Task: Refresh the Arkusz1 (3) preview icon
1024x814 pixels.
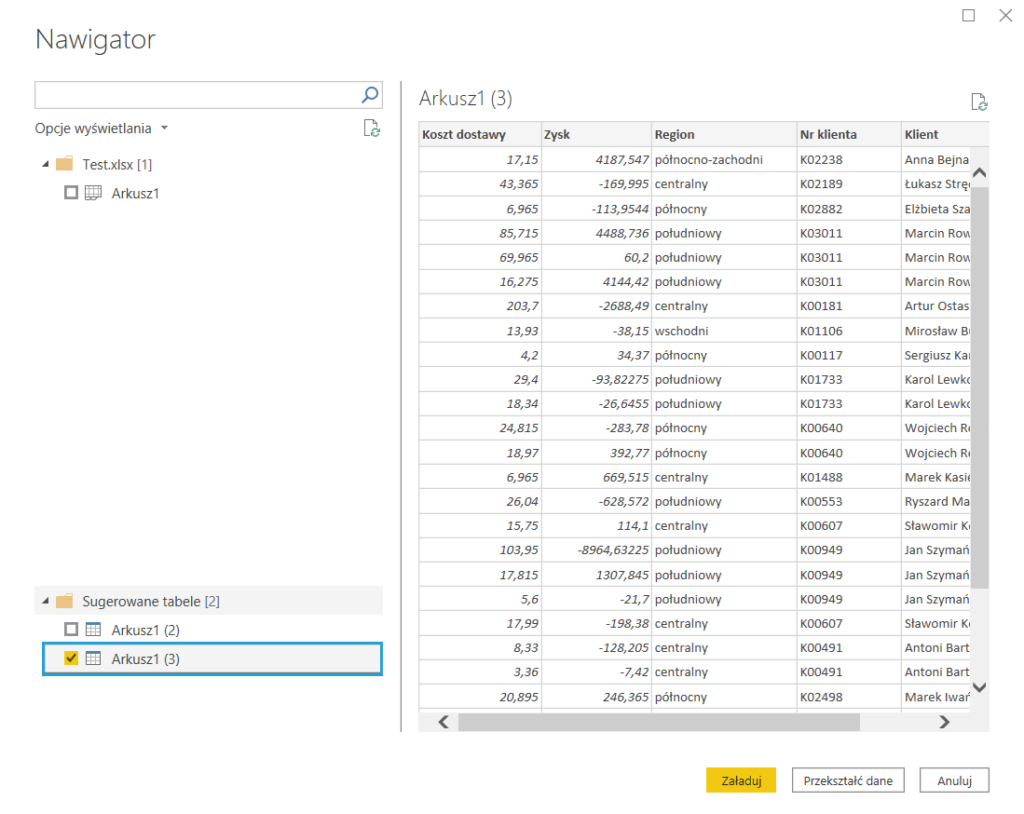Action: click(x=979, y=102)
